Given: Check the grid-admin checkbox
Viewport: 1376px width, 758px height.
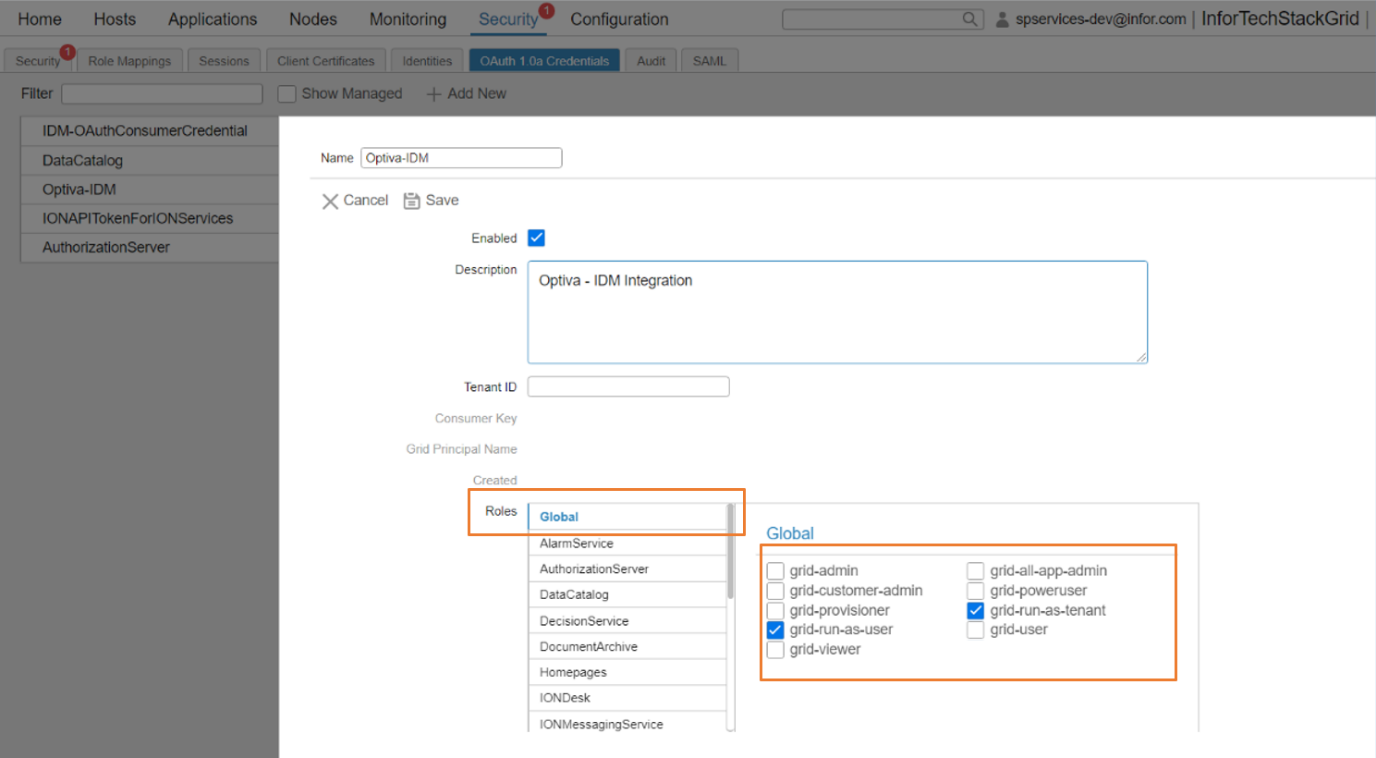Looking at the screenshot, I should point(775,570).
